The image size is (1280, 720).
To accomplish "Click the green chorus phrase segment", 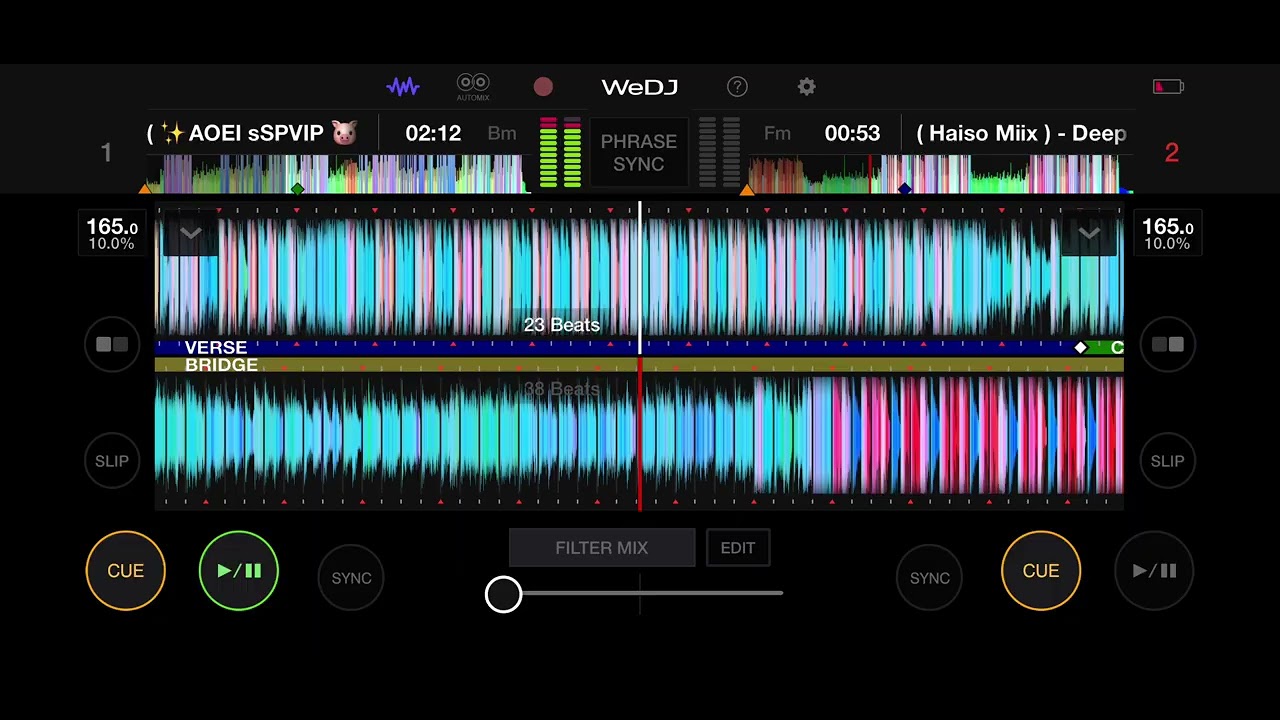I will point(1106,348).
